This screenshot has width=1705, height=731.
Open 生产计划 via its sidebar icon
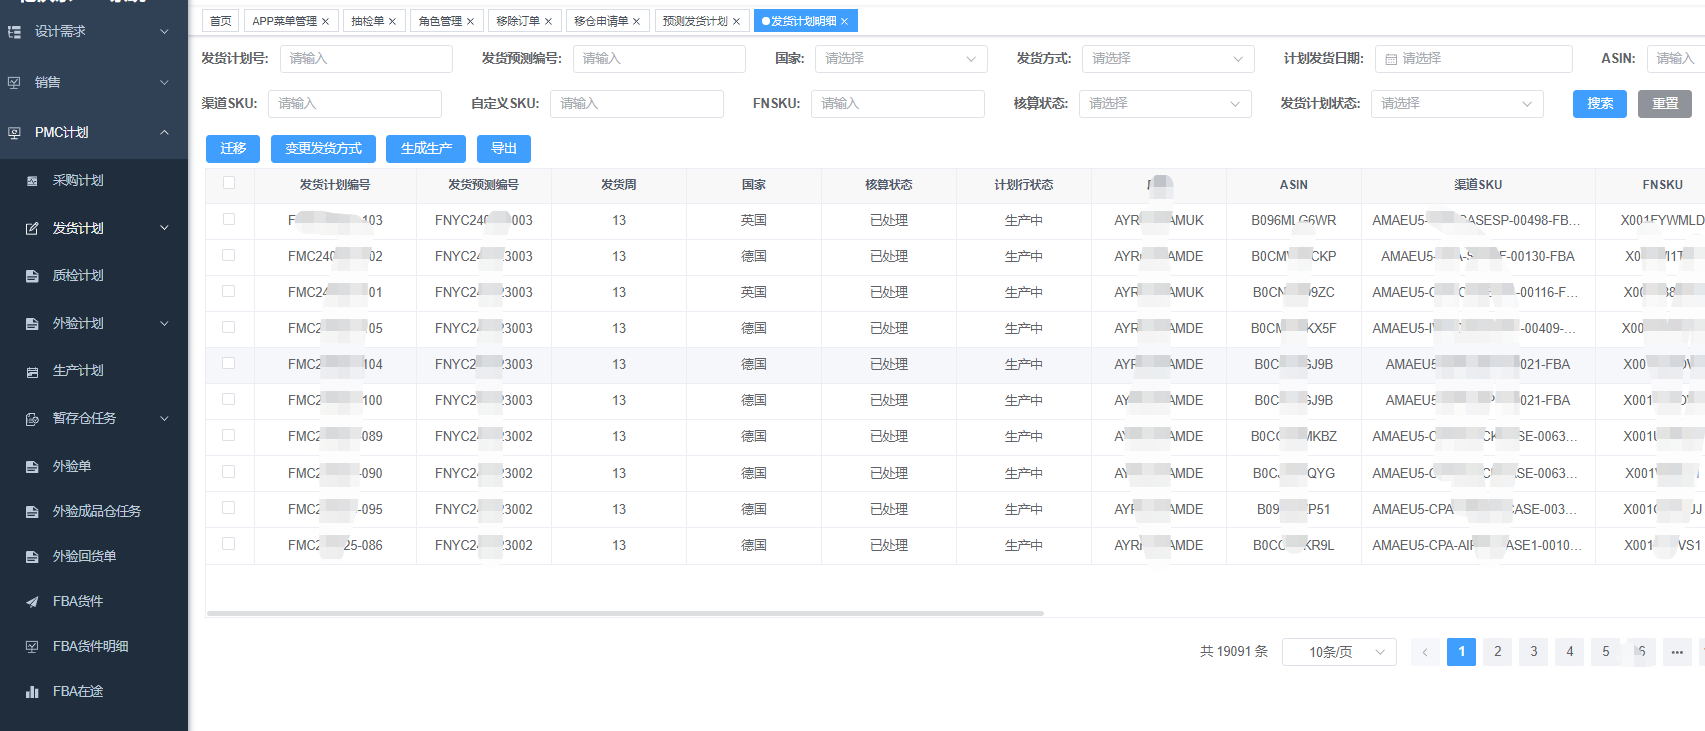[x=32, y=371]
